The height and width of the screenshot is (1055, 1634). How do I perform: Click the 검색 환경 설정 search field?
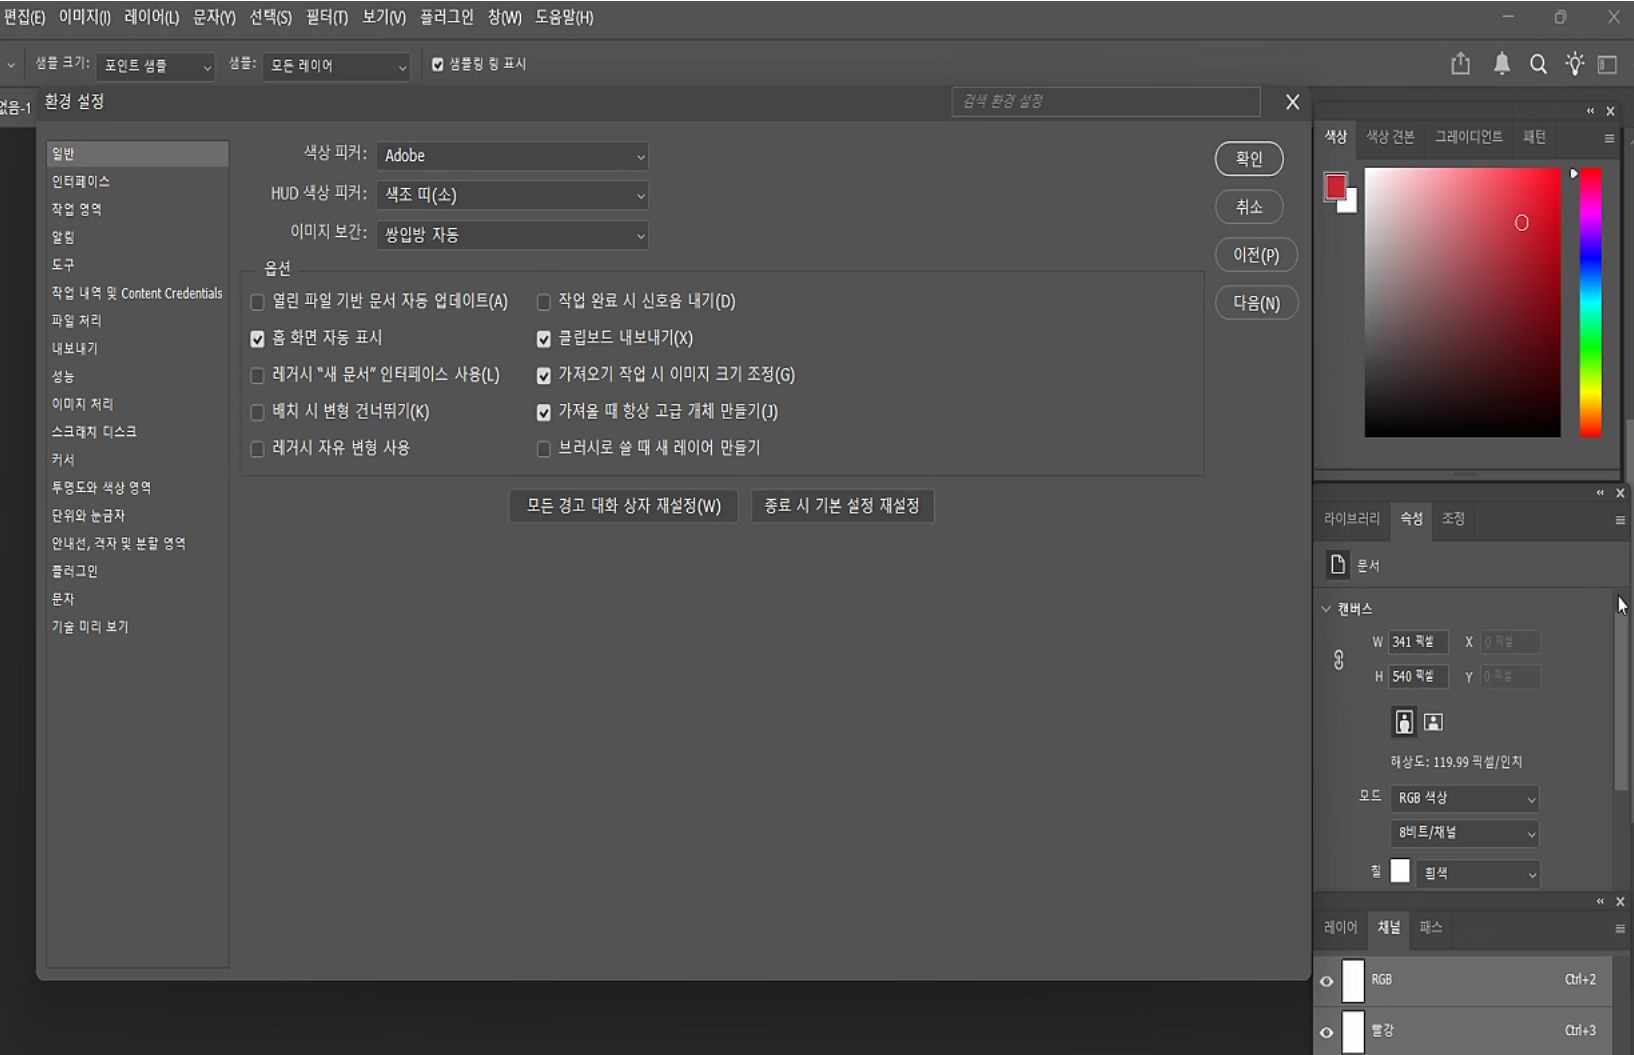coord(1106,102)
